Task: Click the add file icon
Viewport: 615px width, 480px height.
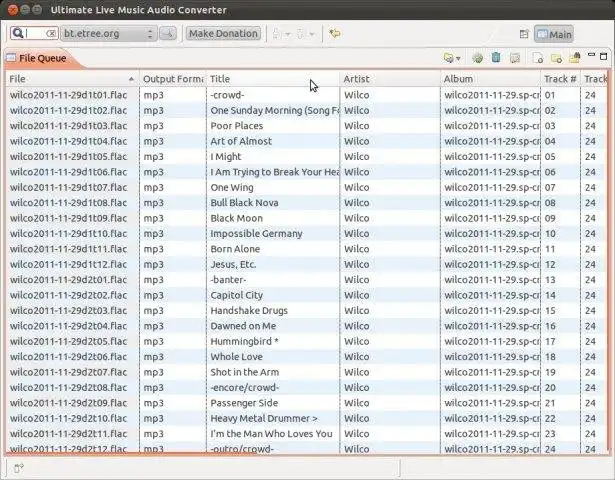Action: coord(538,58)
